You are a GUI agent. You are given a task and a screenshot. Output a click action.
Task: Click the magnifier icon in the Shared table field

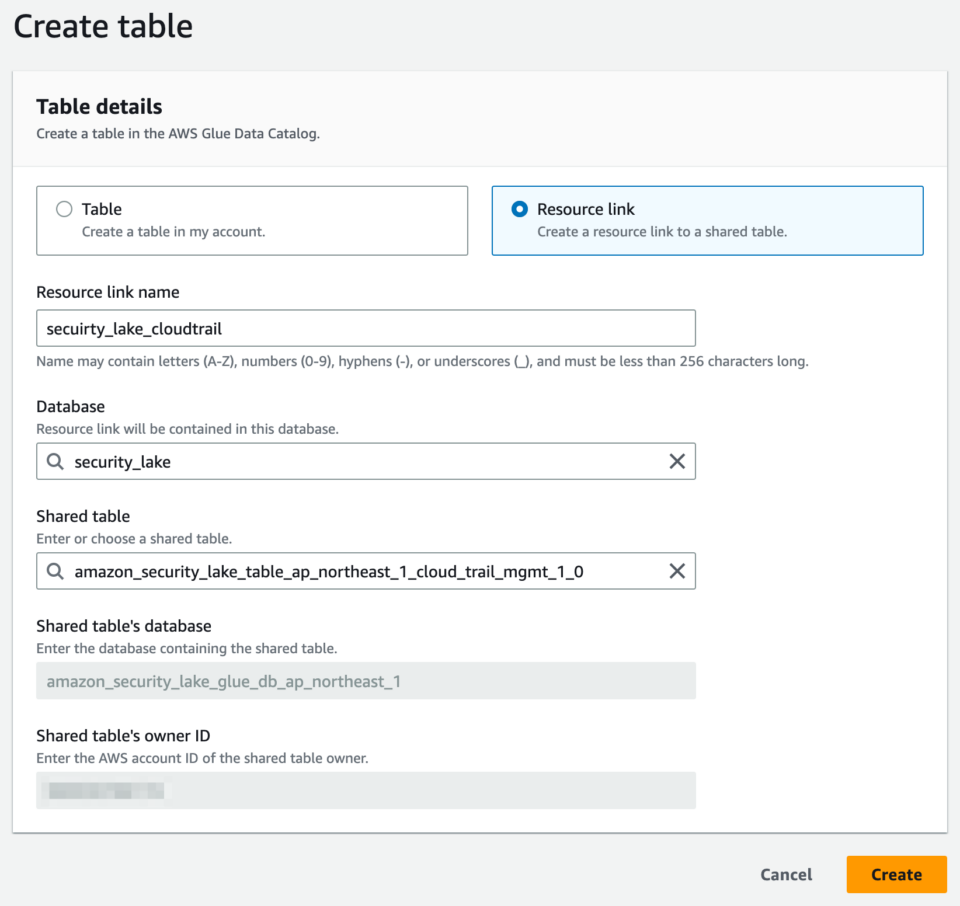pyautogui.click(x=54, y=571)
